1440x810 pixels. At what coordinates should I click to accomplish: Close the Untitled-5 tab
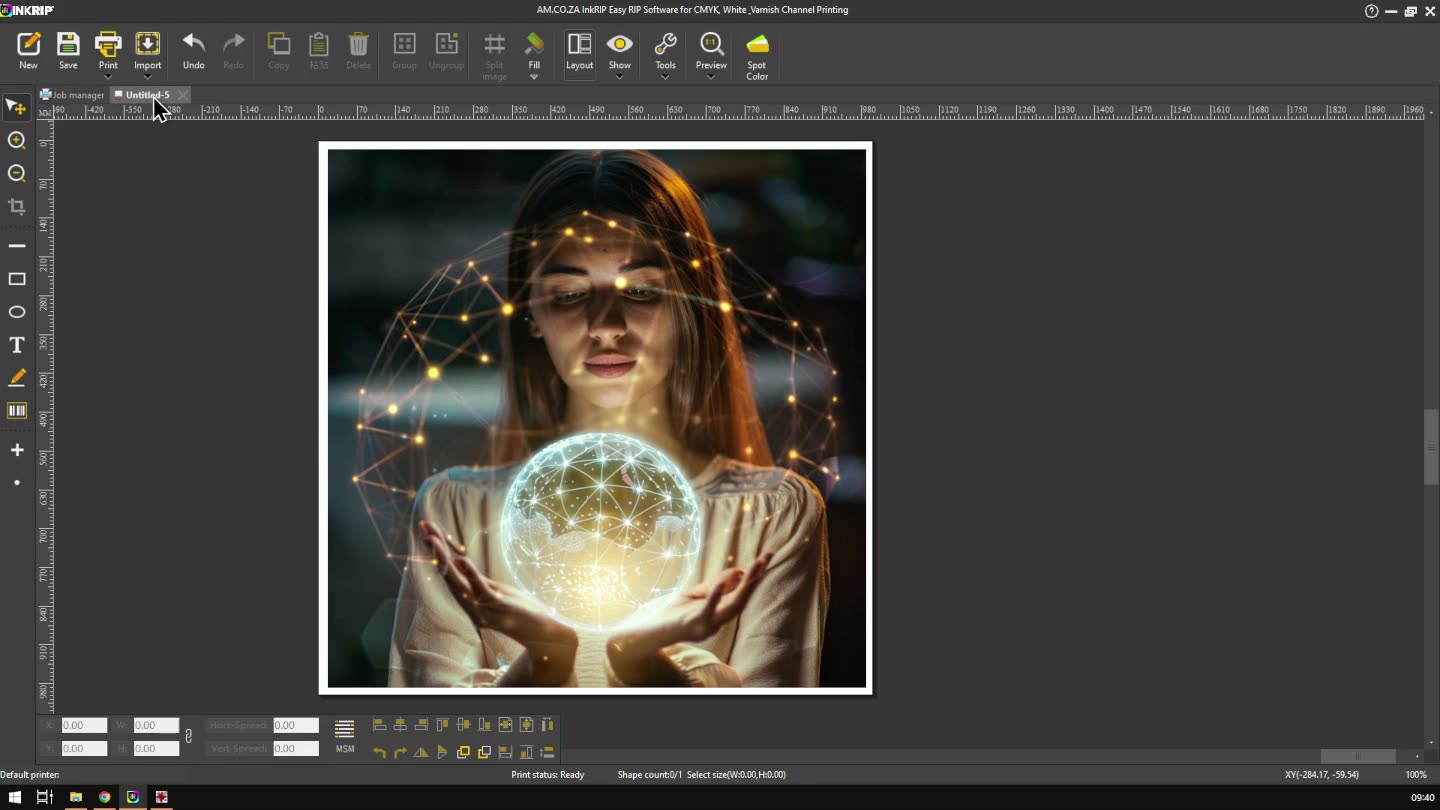click(x=182, y=95)
